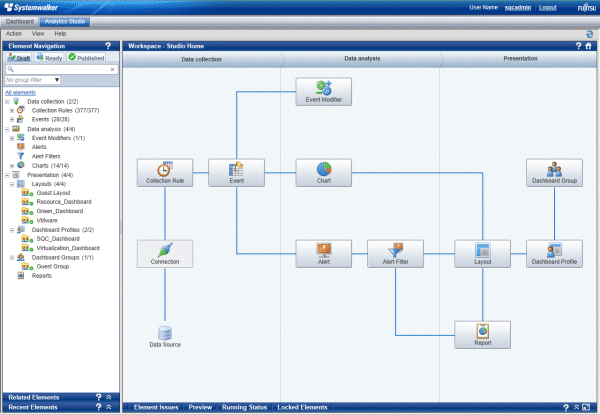The width and height of the screenshot is (600, 415).
Task: Select the Guest Group tree item
Action: pos(53,267)
